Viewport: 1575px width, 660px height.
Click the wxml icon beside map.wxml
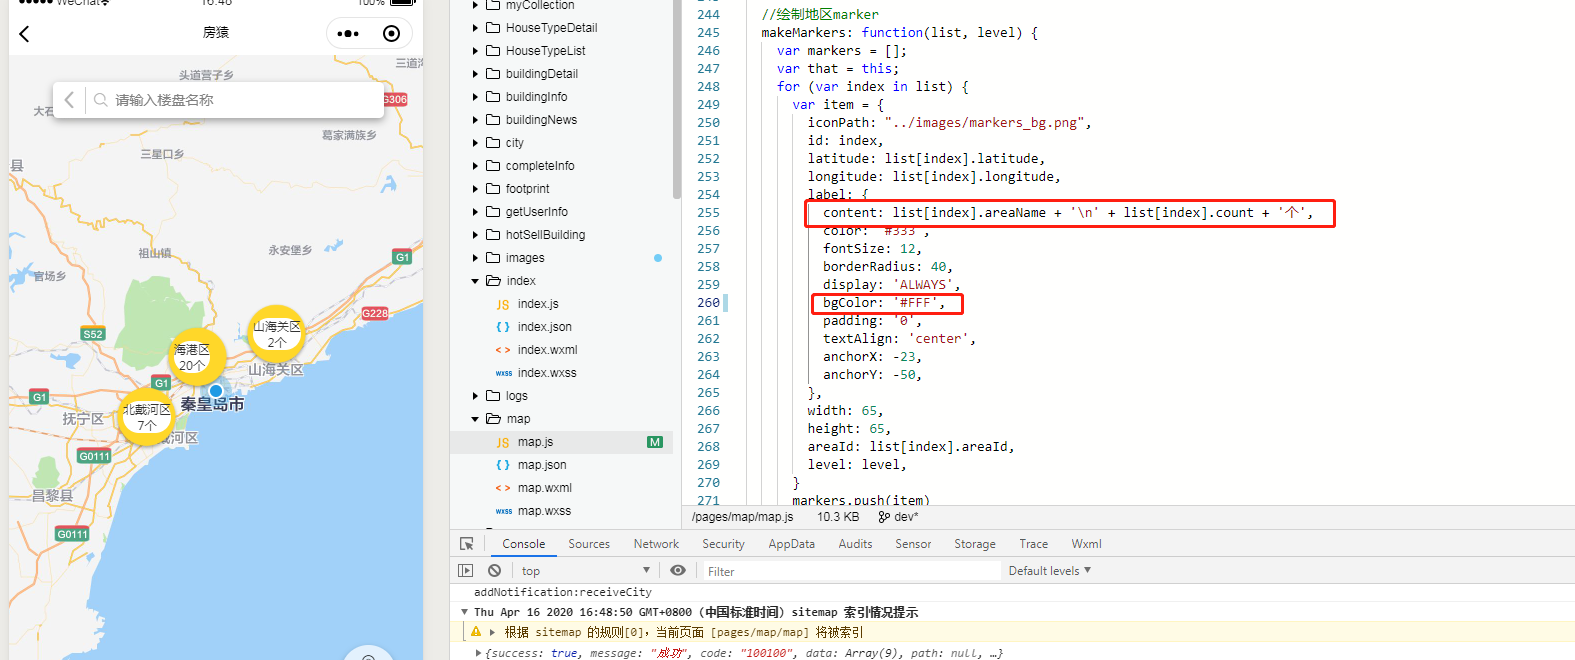503,488
